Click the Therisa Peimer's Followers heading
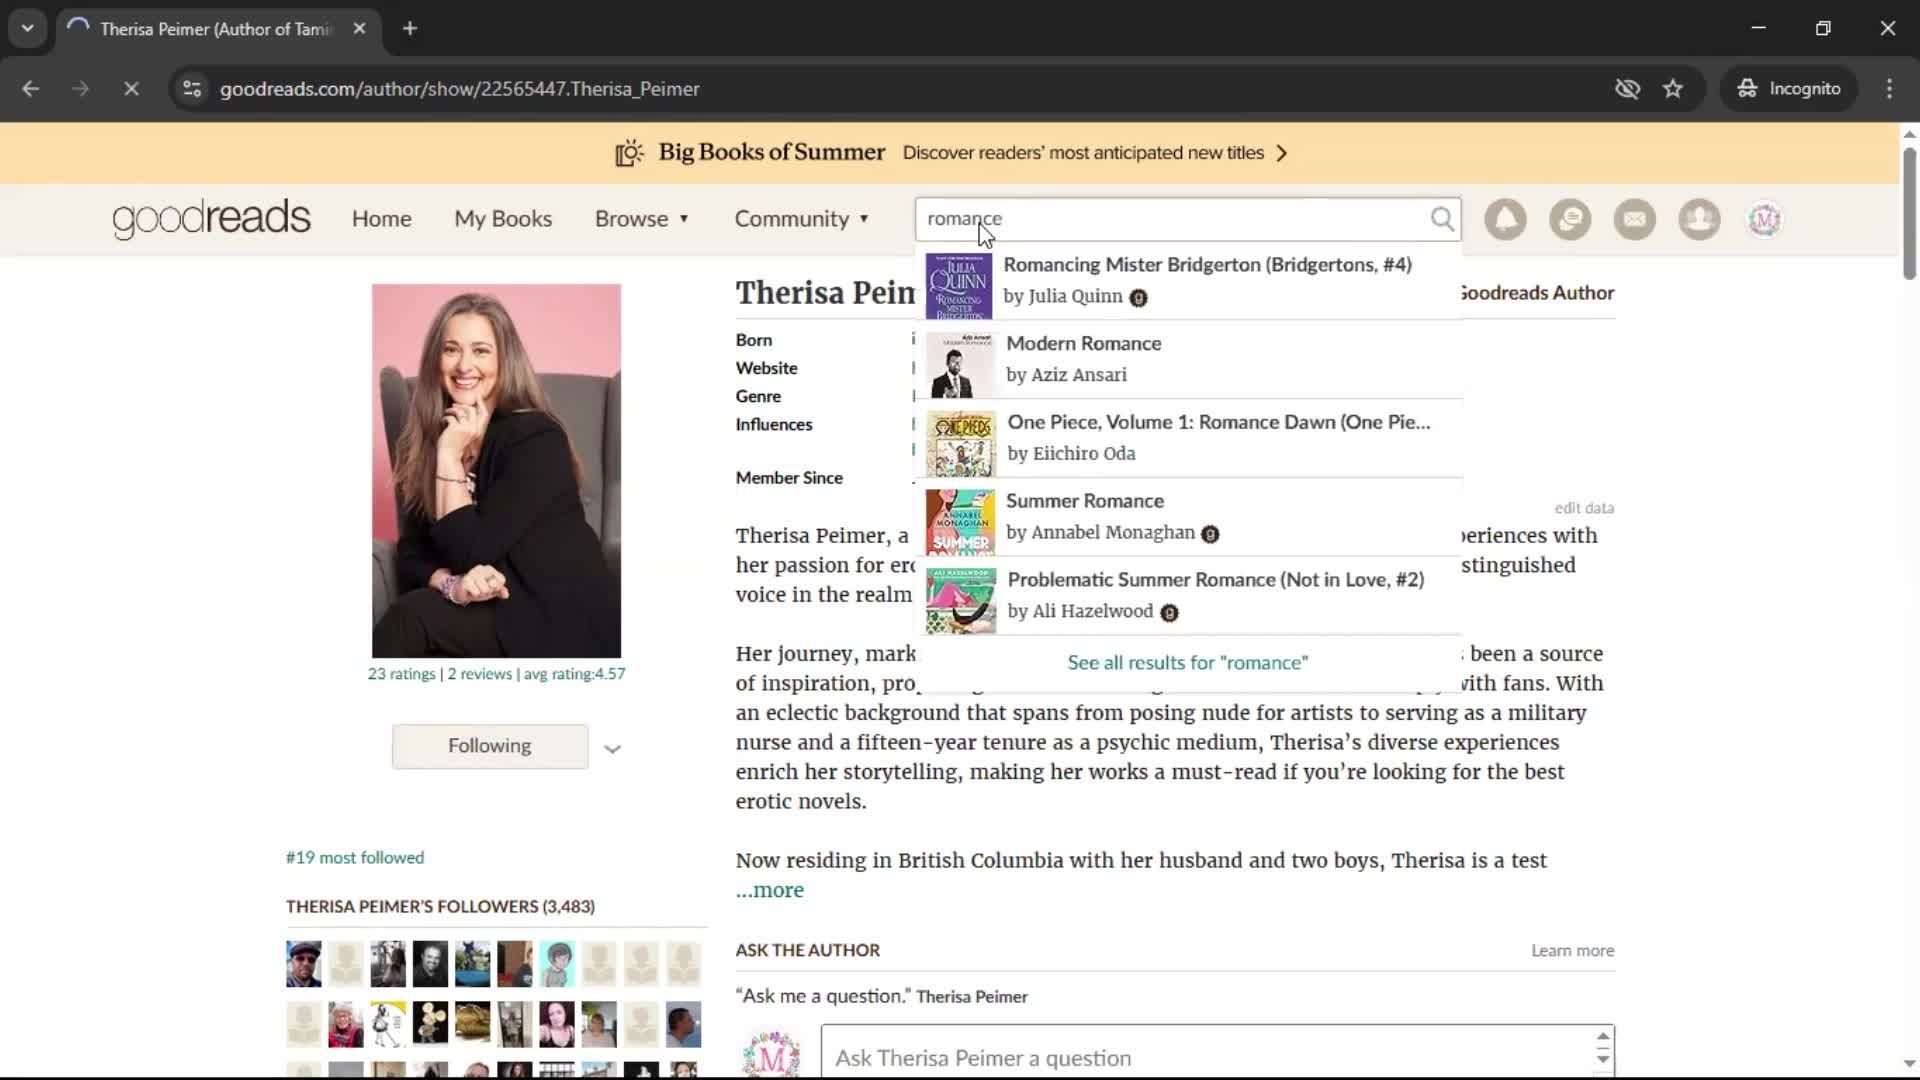Viewport: 1920px width, 1080px height. pyautogui.click(x=440, y=906)
